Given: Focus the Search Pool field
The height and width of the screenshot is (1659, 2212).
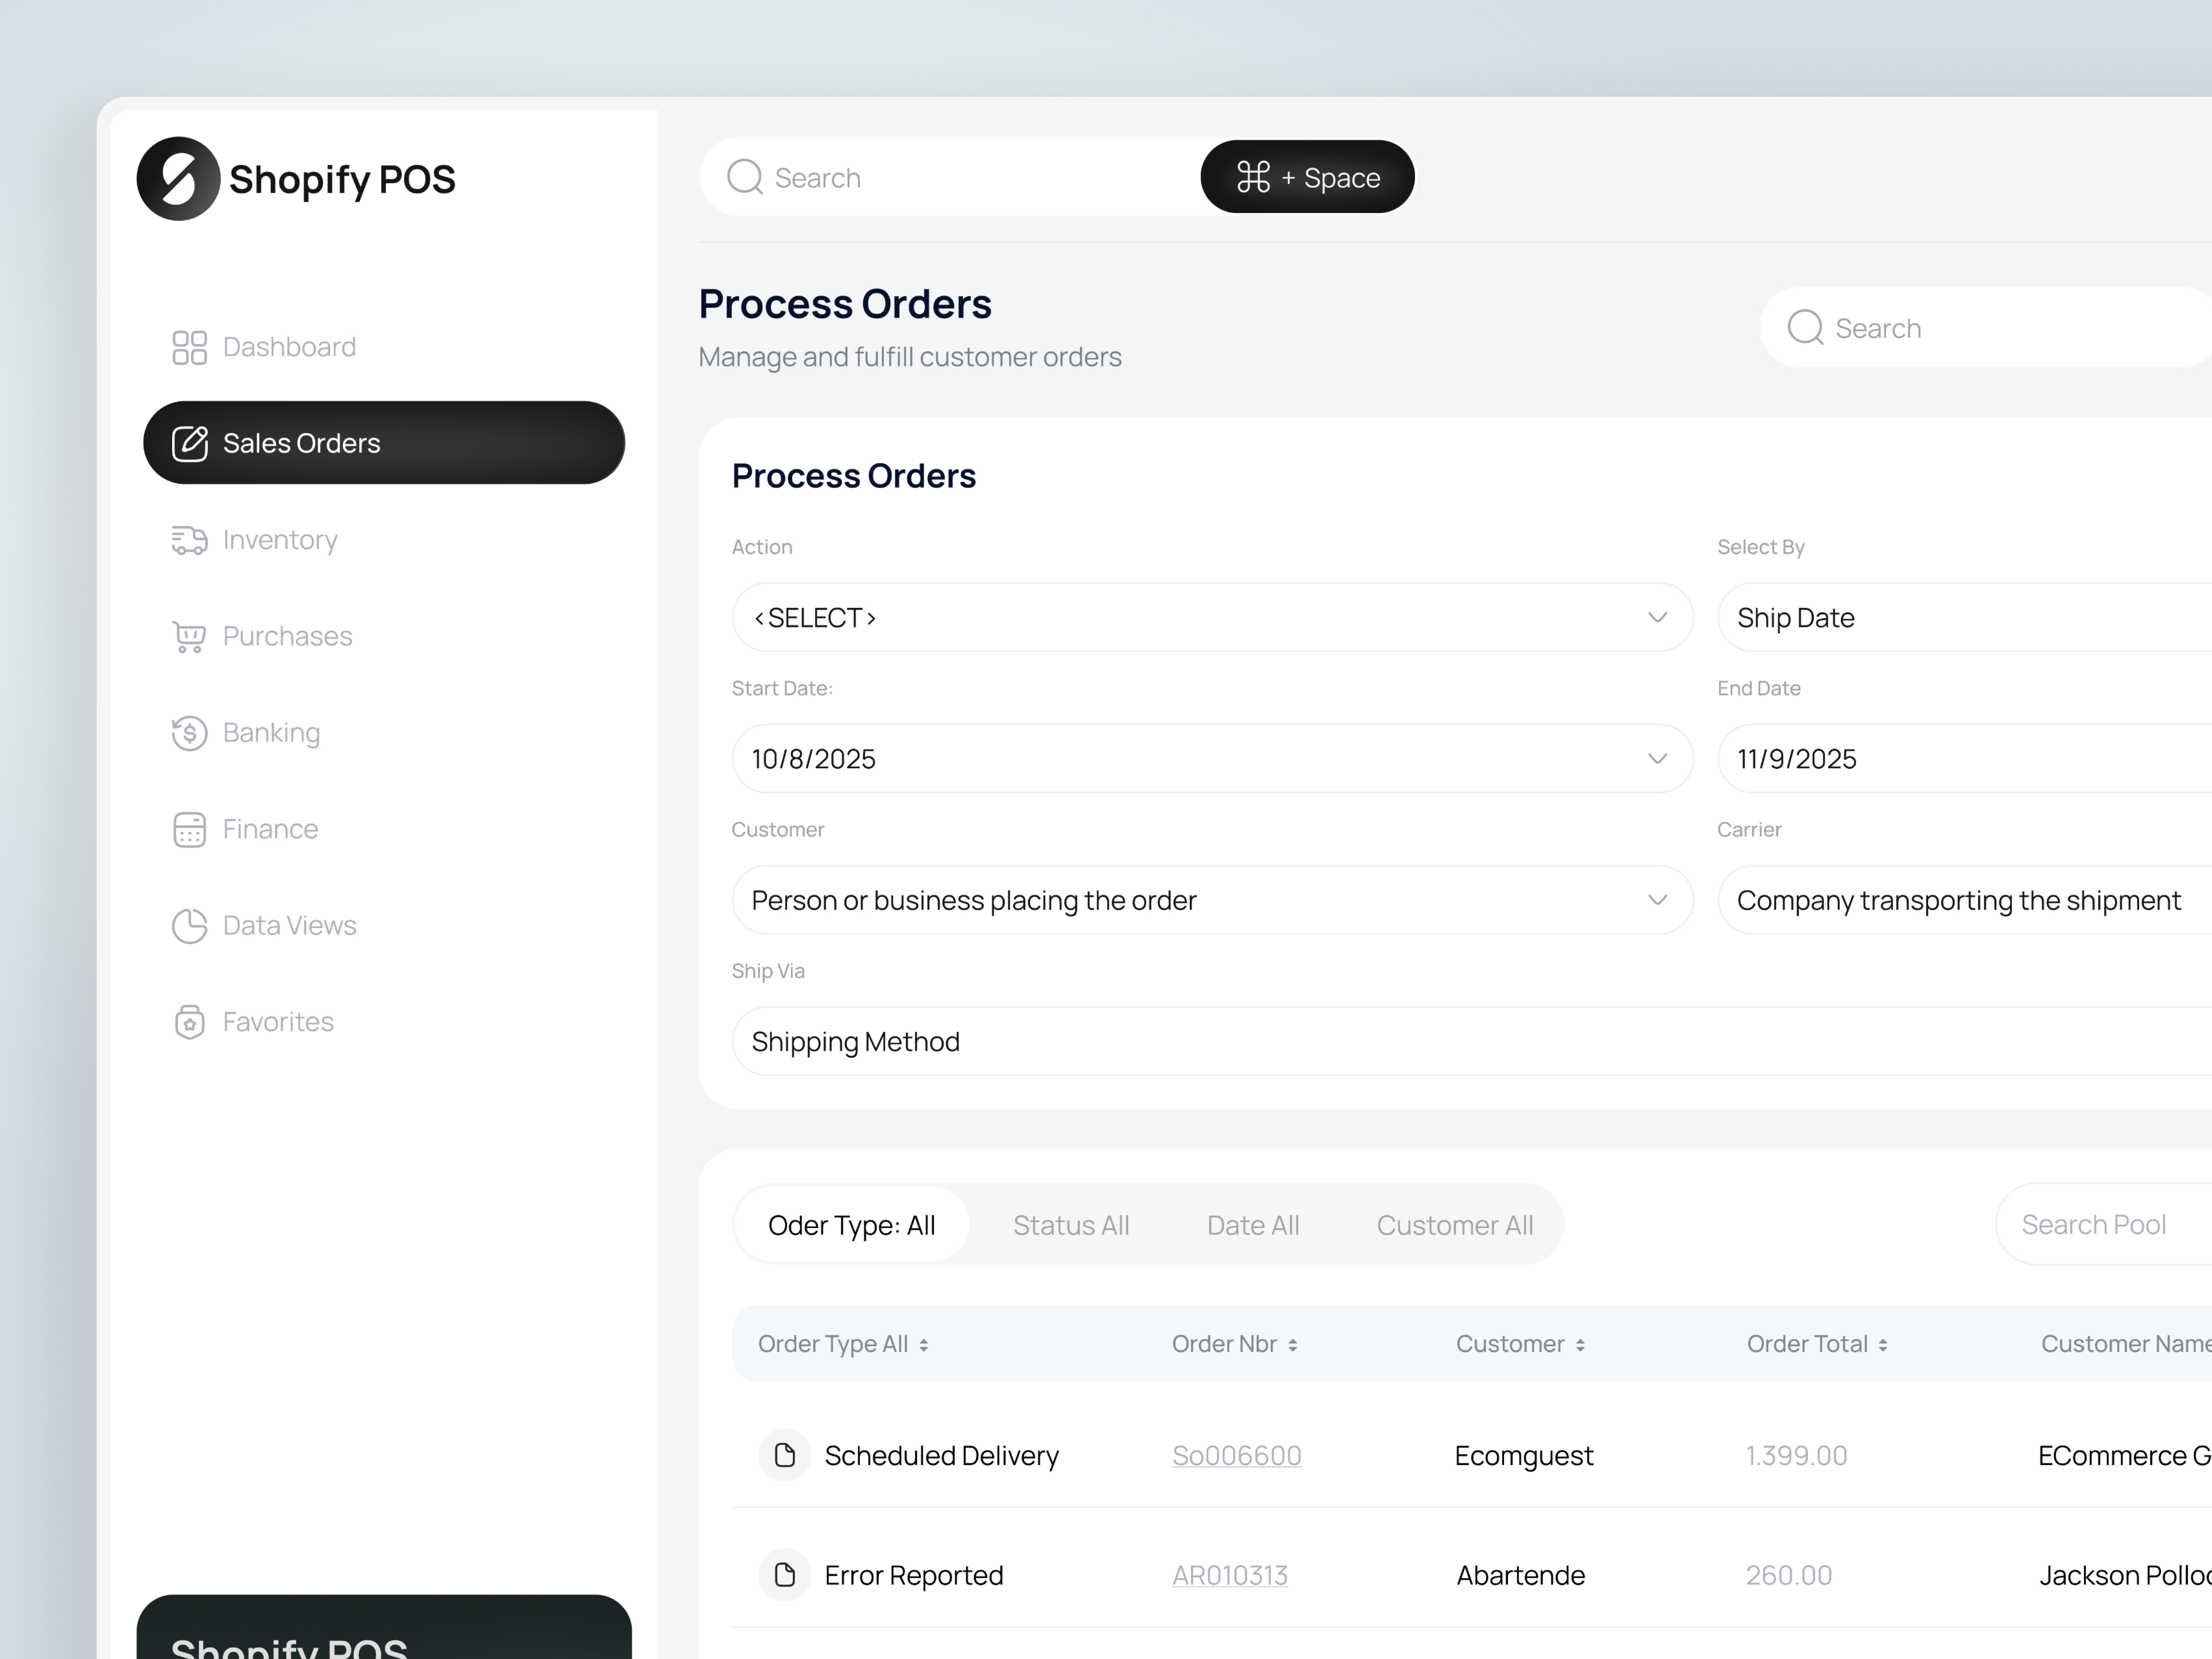Looking at the screenshot, I should click(2104, 1224).
